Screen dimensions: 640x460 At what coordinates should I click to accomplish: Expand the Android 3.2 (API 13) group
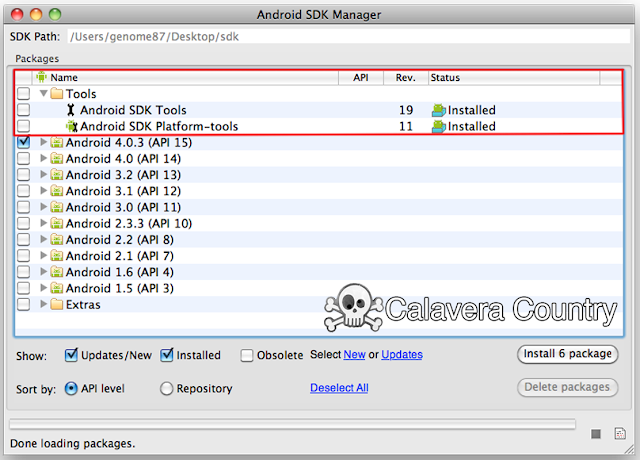click(x=43, y=174)
